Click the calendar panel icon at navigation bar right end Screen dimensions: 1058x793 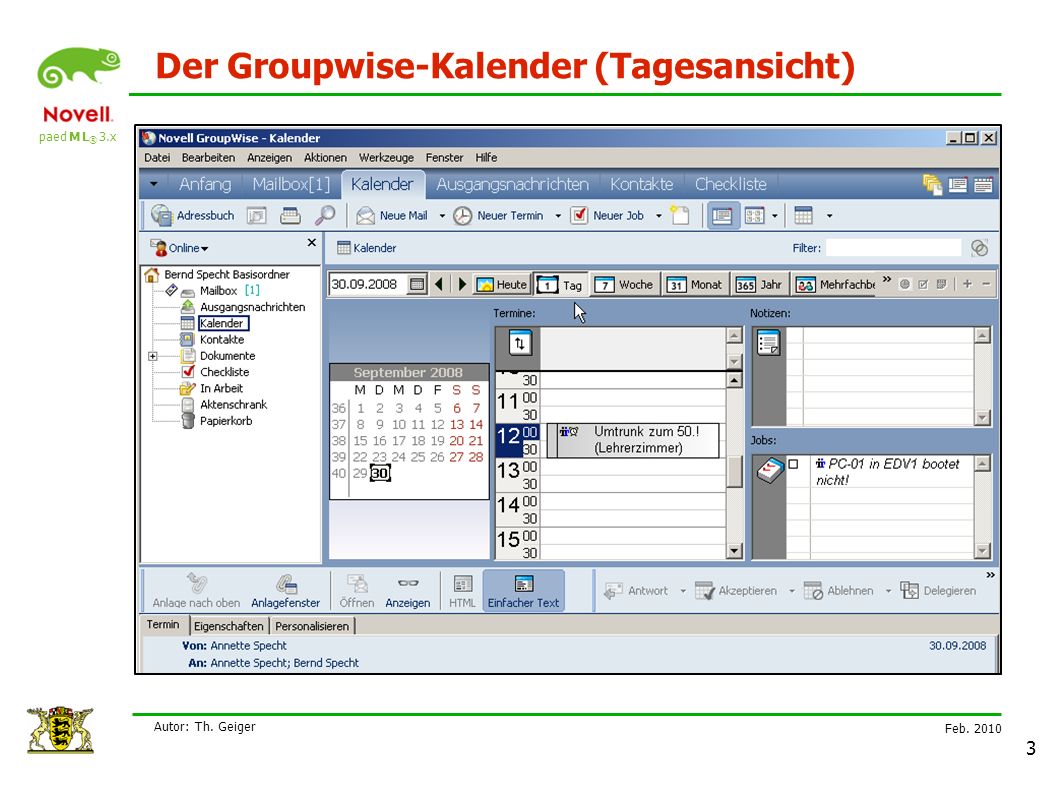click(x=983, y=184)
